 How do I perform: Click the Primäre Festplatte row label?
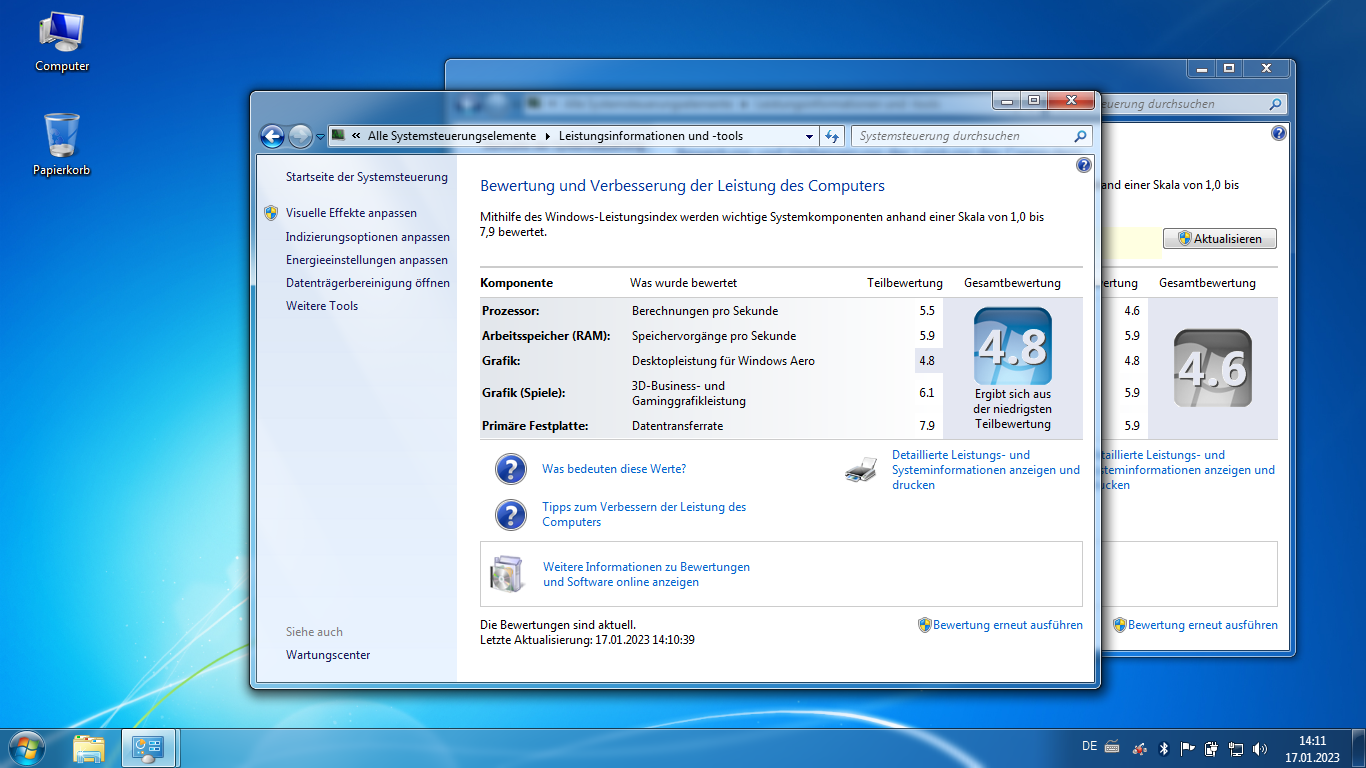[535, 426]
